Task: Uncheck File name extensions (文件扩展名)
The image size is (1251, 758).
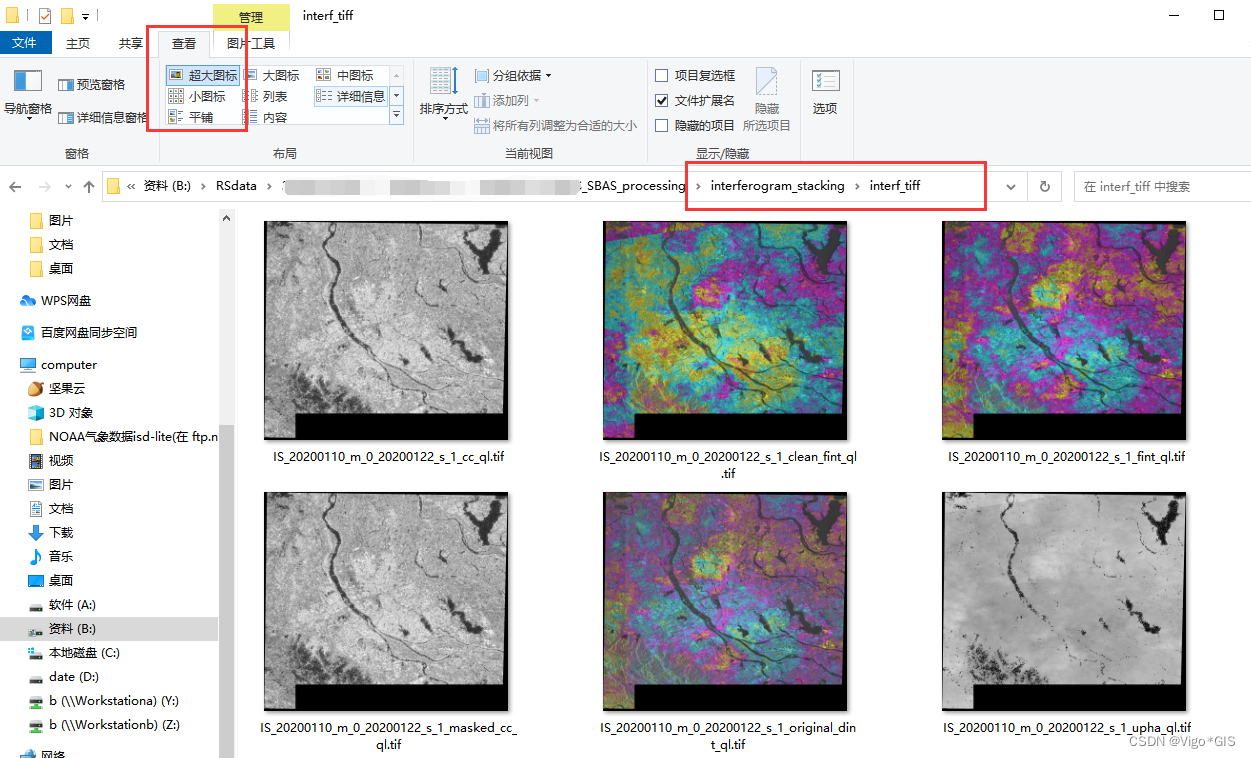Action: [695, 100]
